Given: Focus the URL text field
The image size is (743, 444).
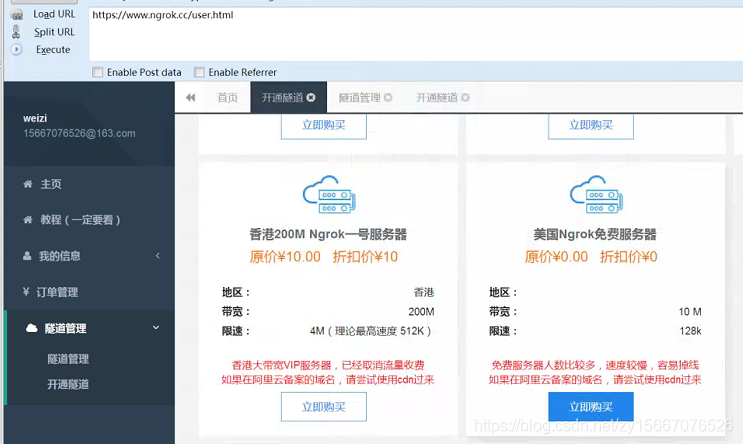Looking at the screenshot, I should [x=416, y=34].
